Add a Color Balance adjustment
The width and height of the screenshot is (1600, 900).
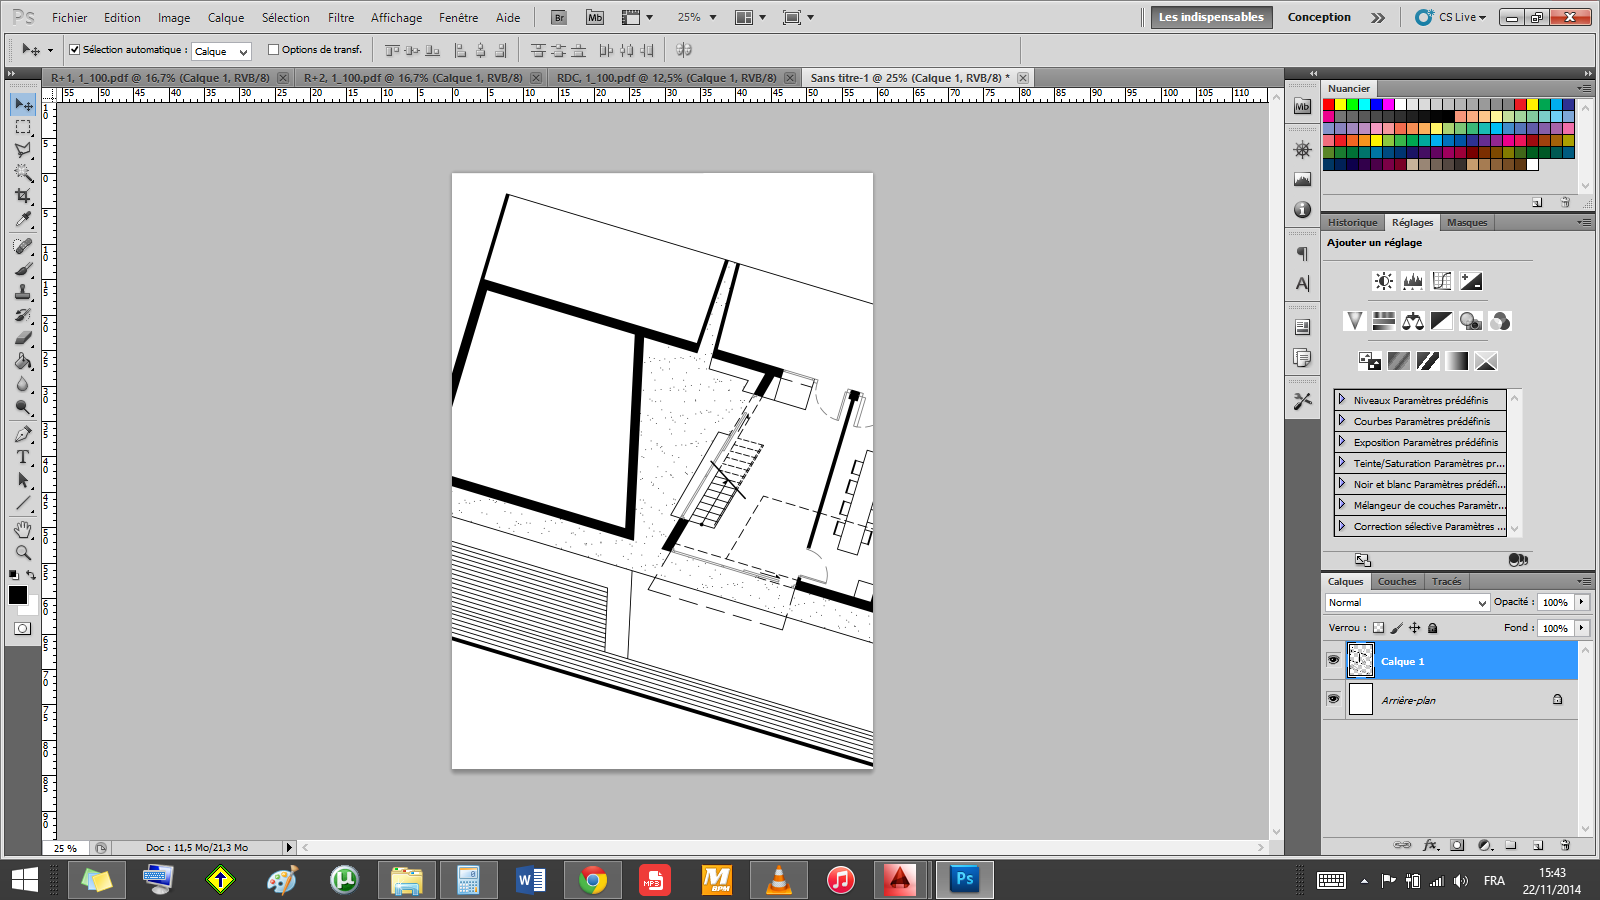[x=1413, y=321]
